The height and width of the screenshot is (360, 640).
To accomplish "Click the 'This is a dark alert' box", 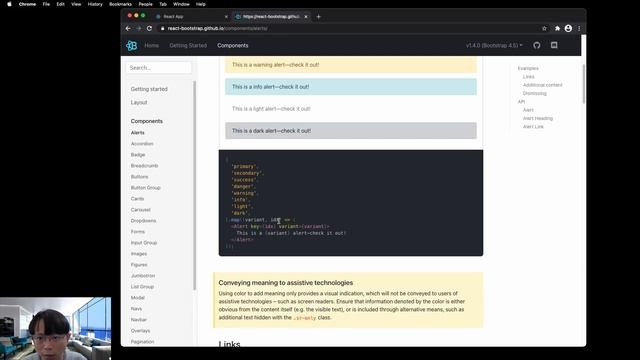I will pyautogui.click(x=351, y=131).
